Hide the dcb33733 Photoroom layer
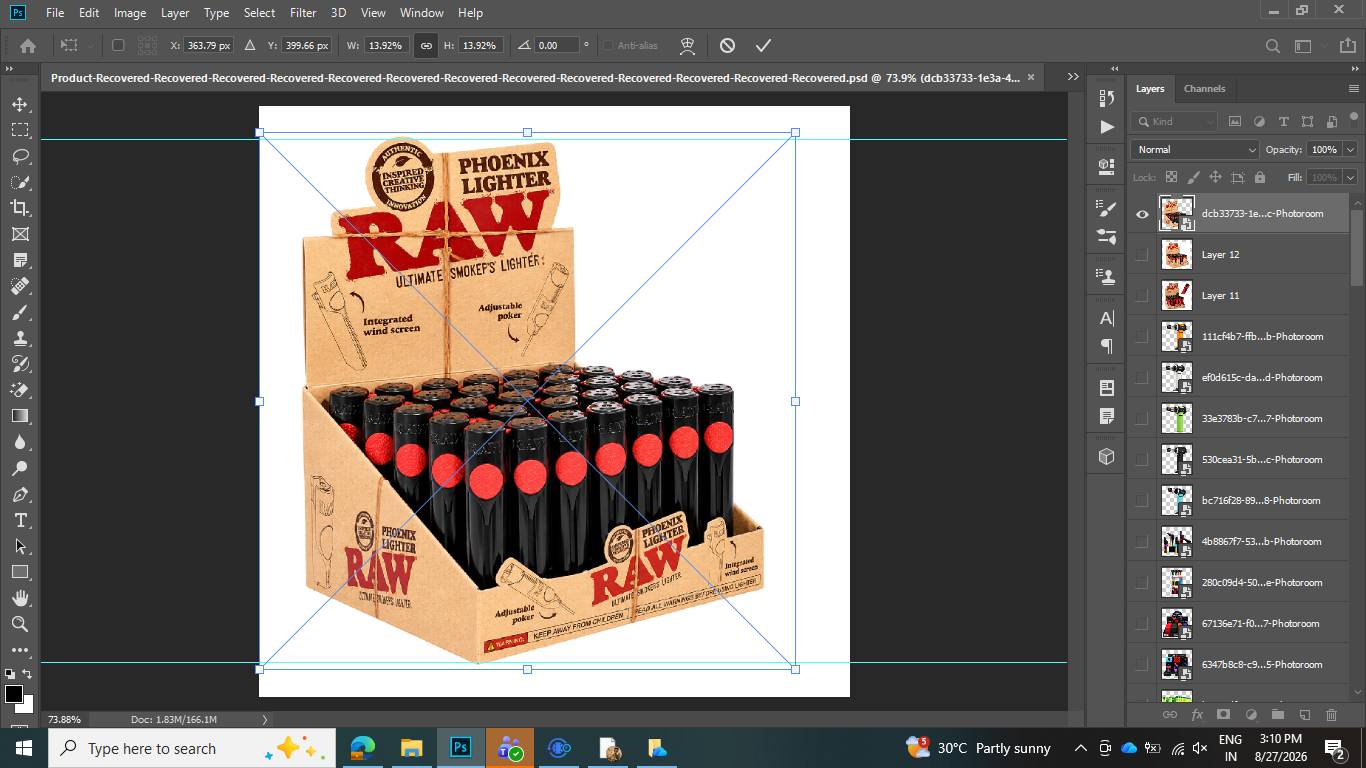 1142,213
